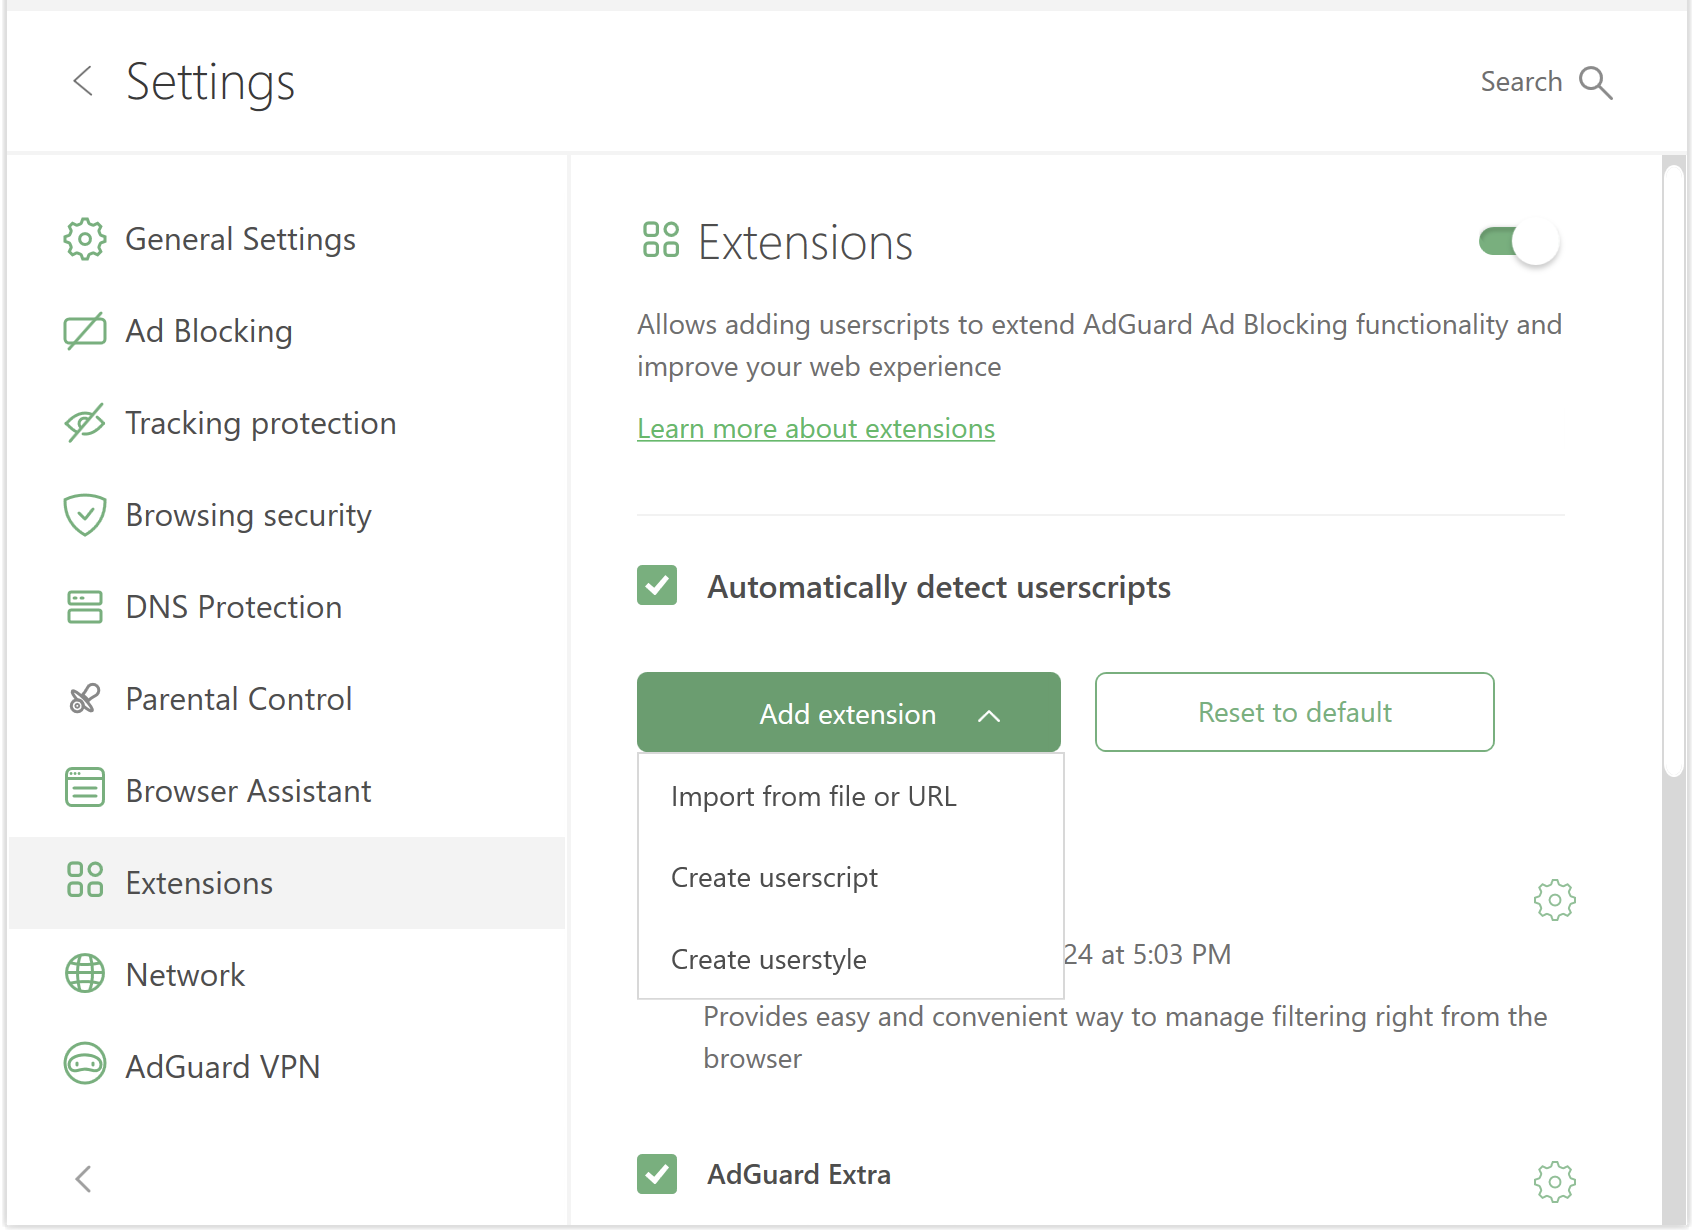1694x1232 pixels.
Task: Select Create userscript from the dropdown menu
Action: pyautogui.click(x=774, y=877)
